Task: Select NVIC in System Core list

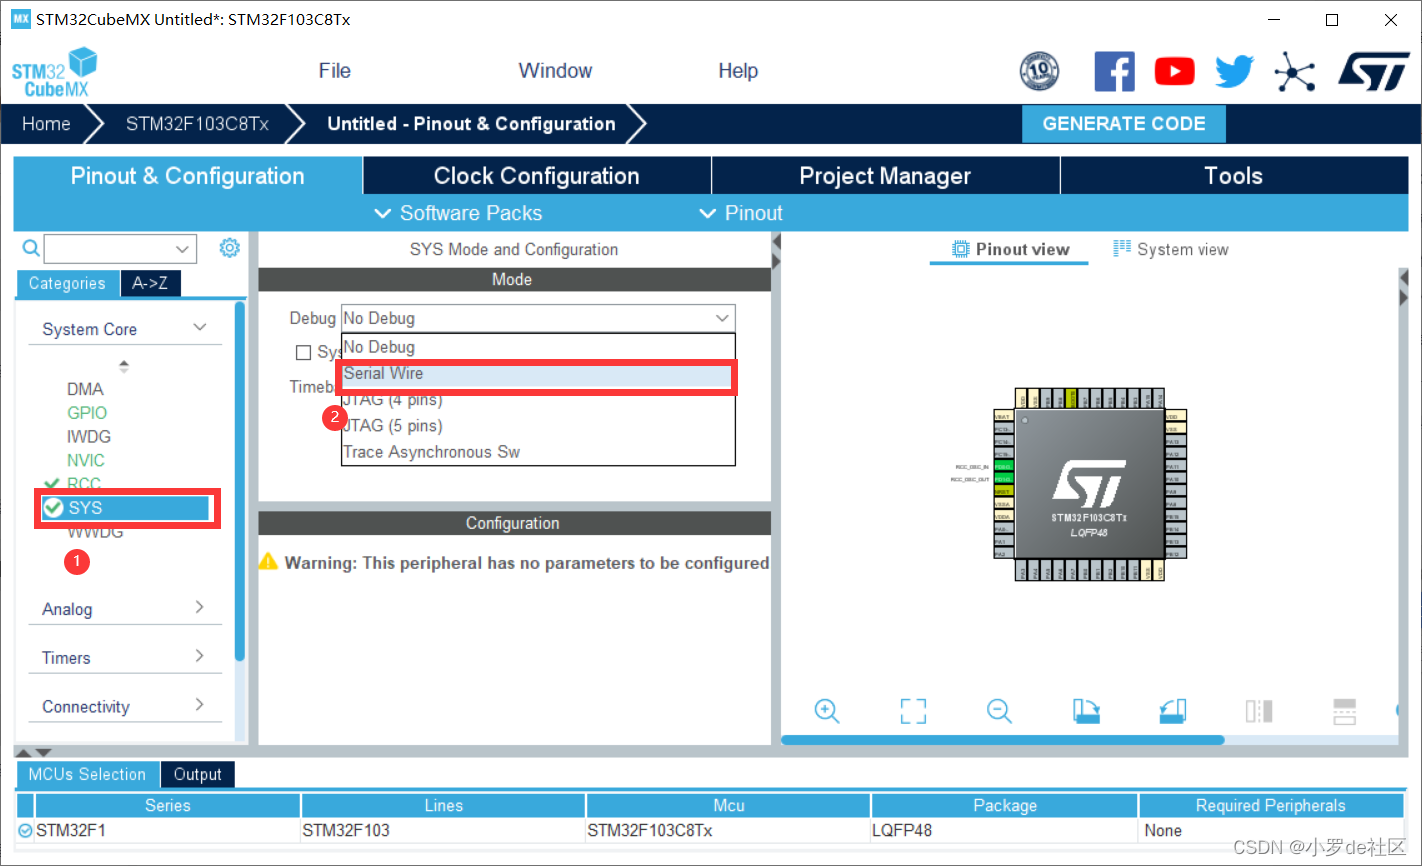Action: (x=86, y=461)
